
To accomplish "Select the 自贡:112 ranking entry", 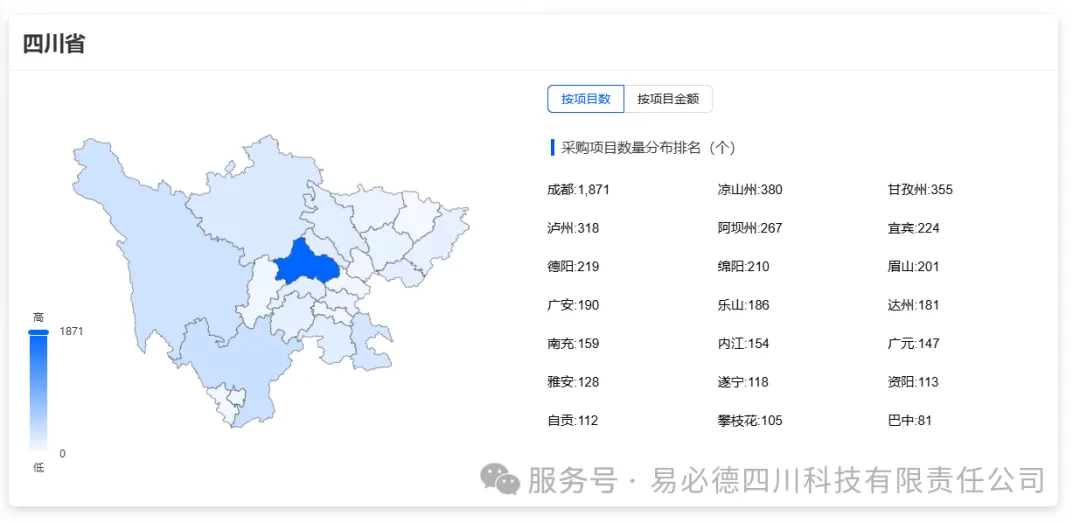I will point(572,420).
